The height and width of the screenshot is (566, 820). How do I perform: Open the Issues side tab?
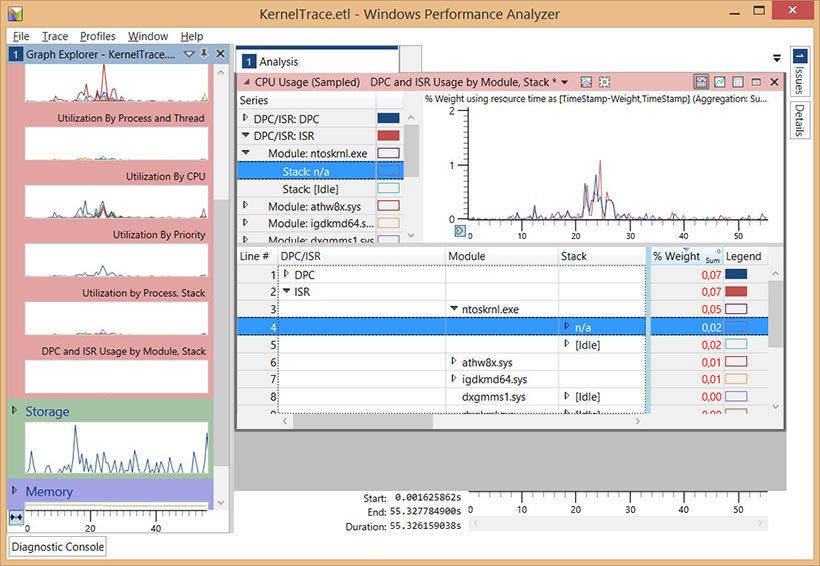point(799,71)
